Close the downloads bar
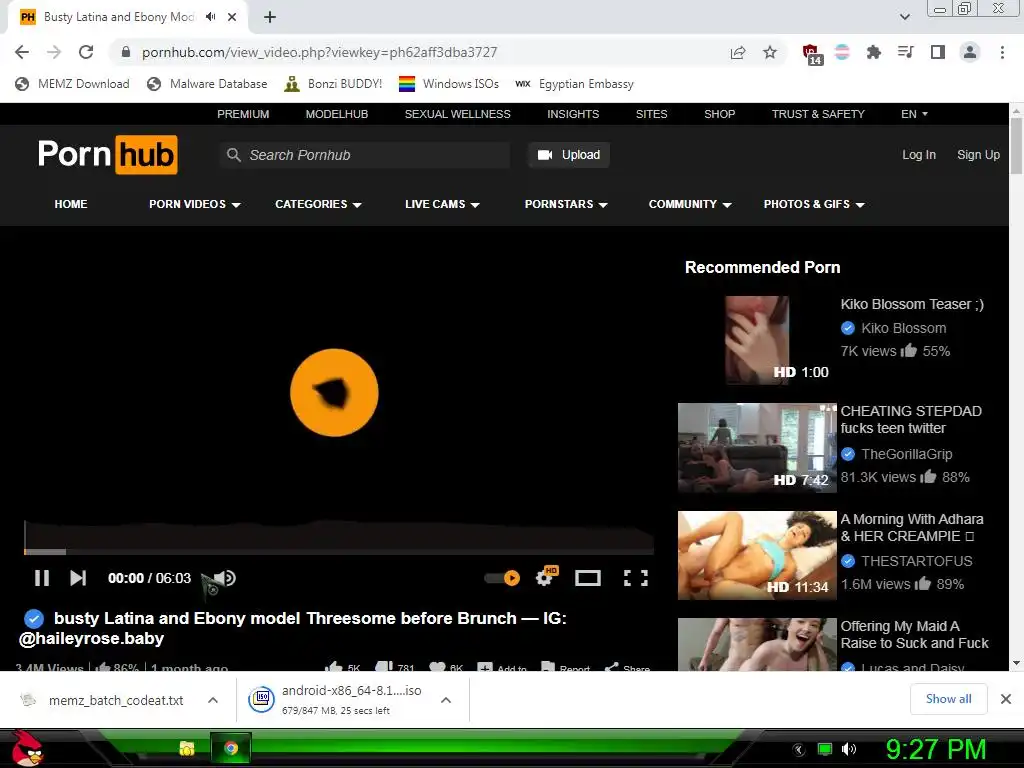 coord(1006,699)
